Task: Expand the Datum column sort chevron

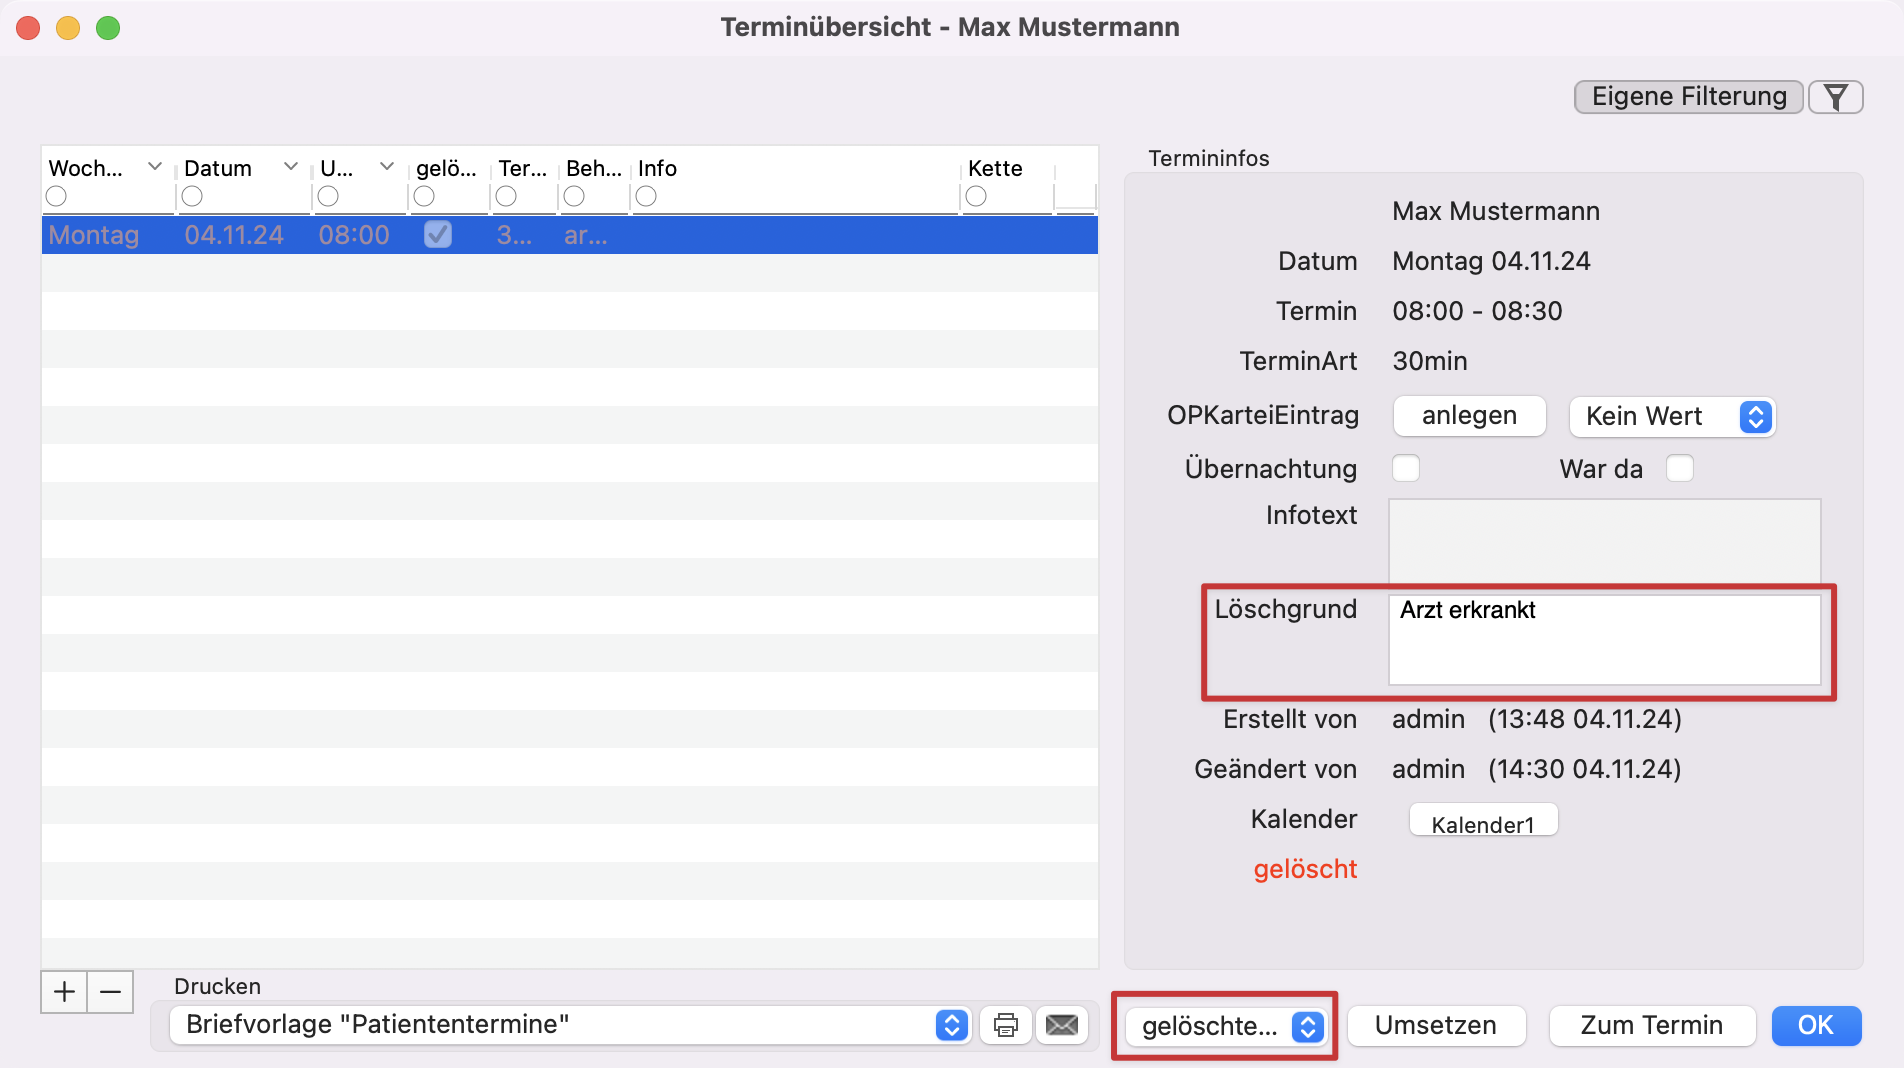Action: [x=291, y=166]
